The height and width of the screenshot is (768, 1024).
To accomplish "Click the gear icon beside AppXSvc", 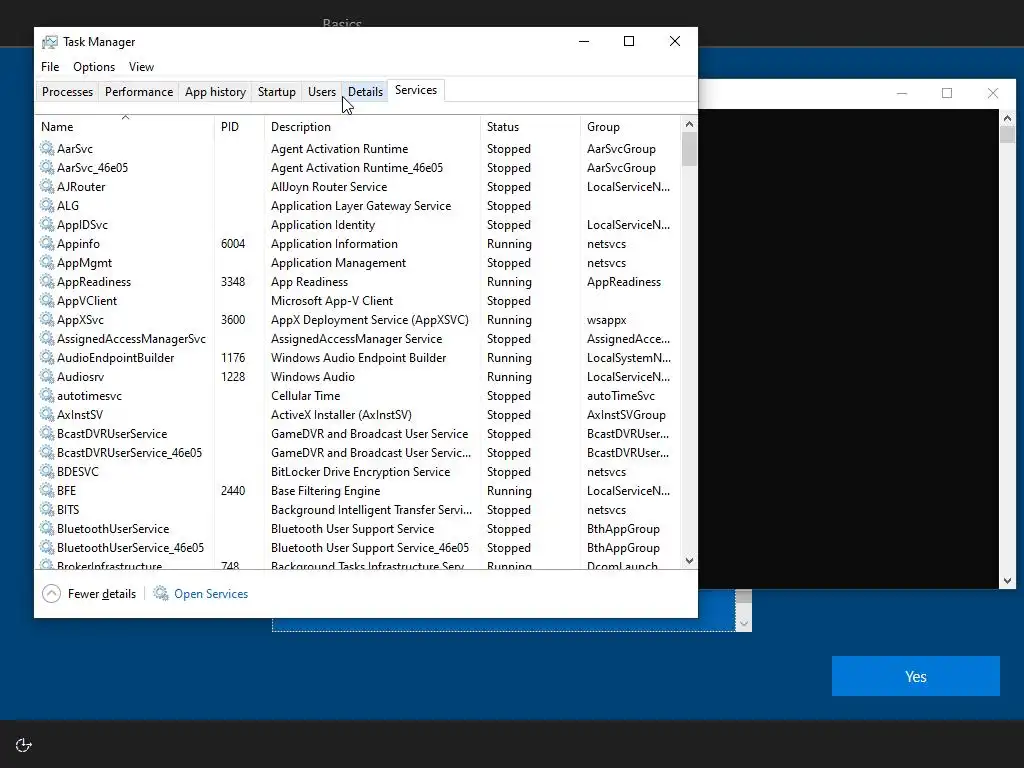I will click(47, 319).
